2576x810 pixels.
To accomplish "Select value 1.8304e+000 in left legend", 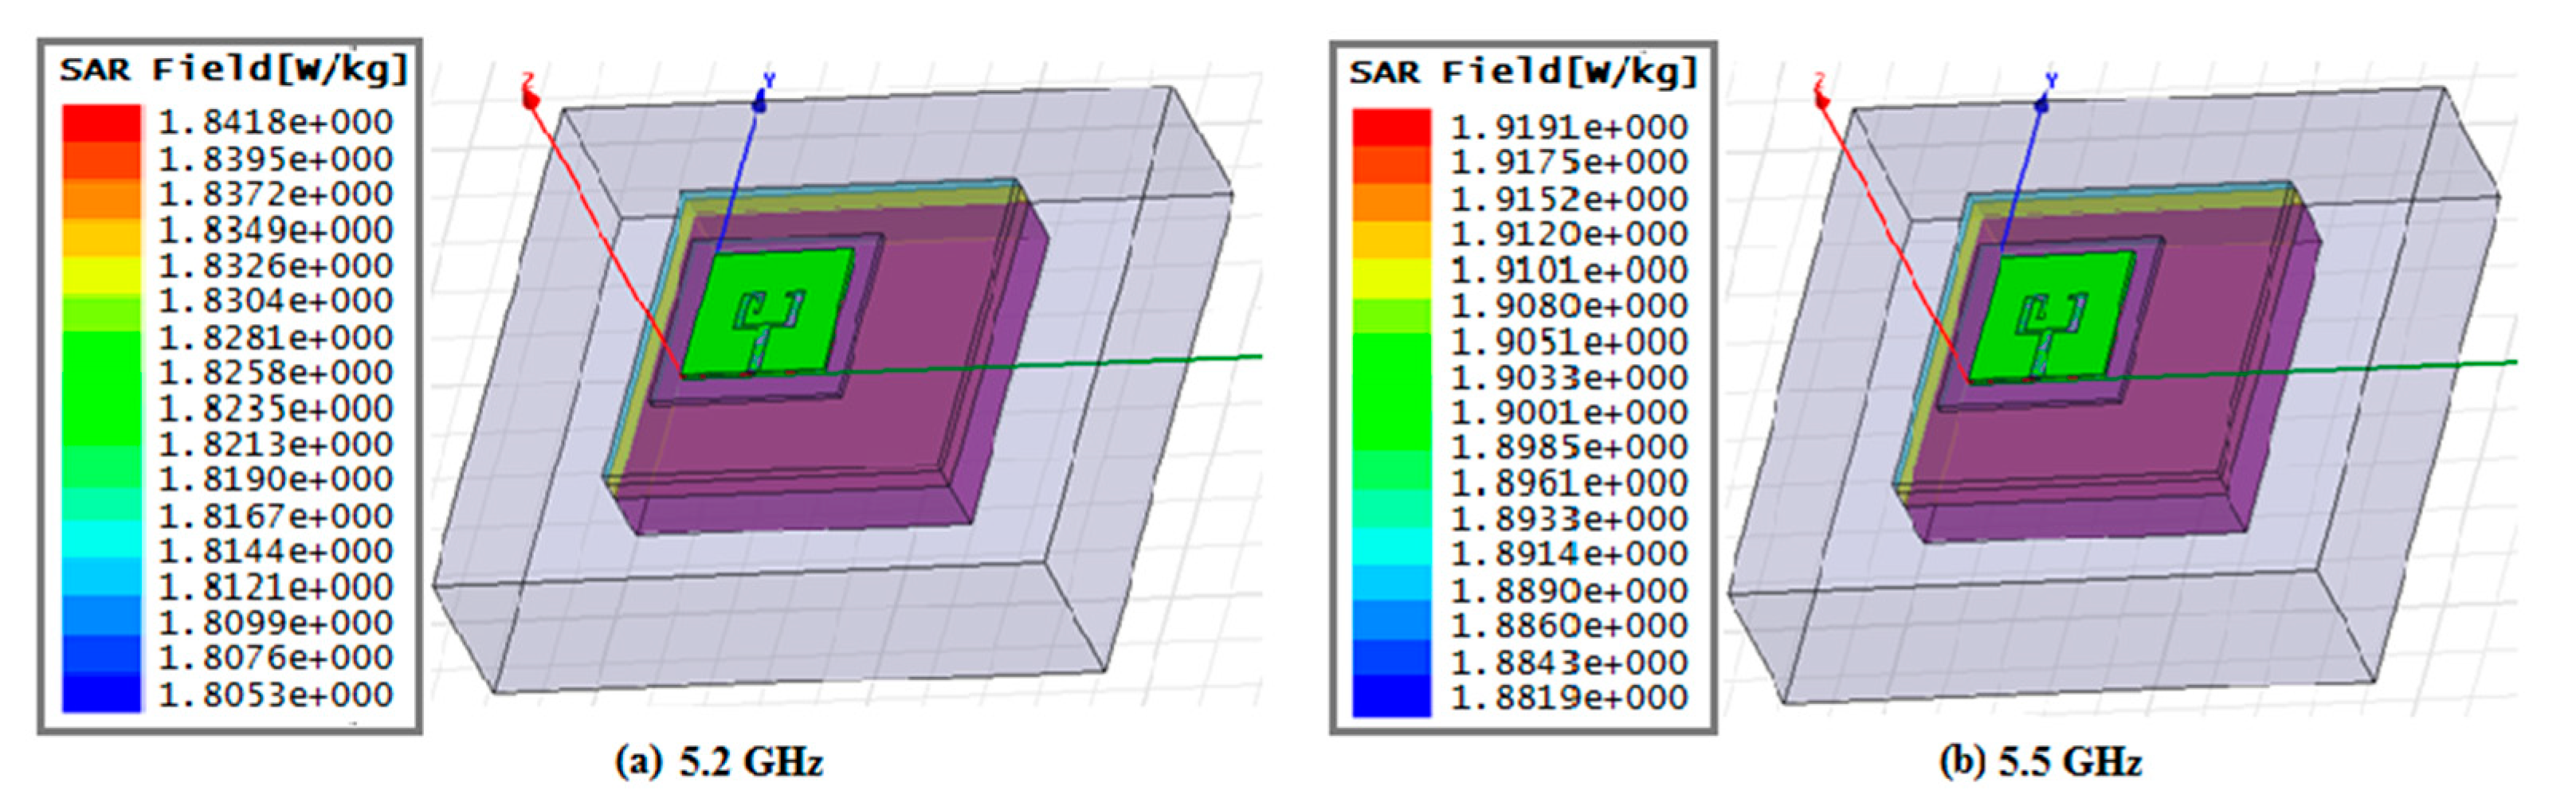I will 276,301.
